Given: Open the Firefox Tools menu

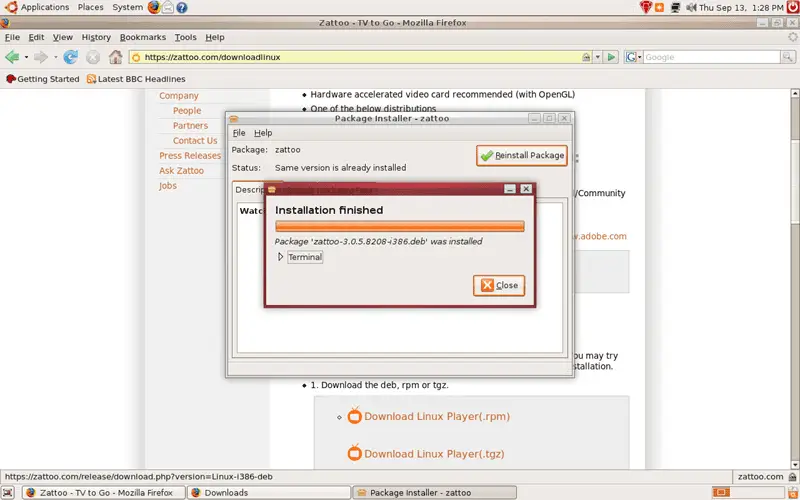Looking at the screenshot, I should [185, 37].
